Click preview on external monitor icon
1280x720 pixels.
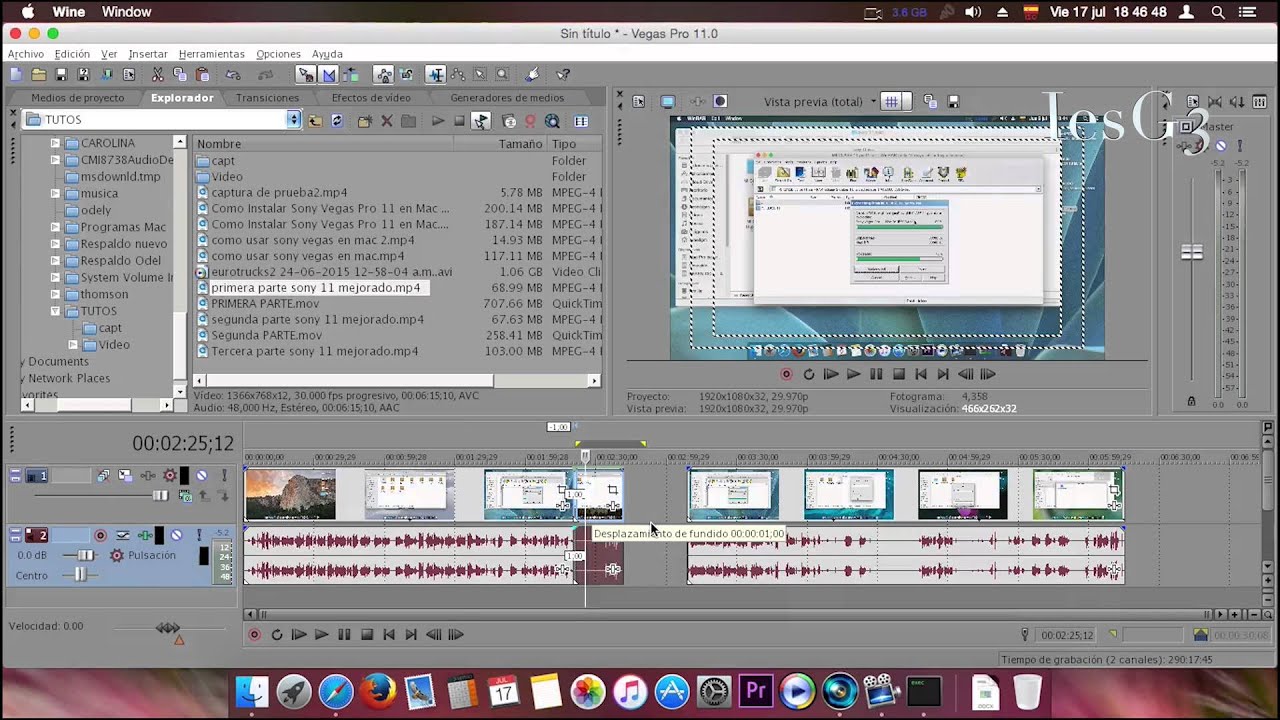[668, 102]
